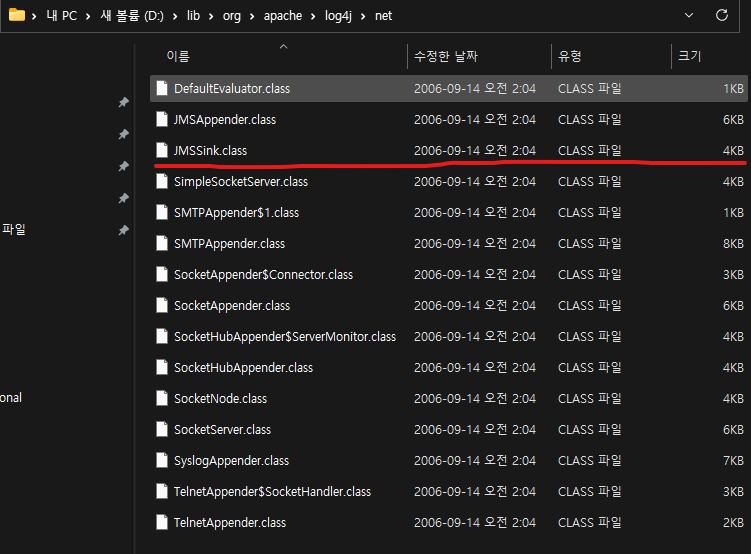
Task: Navigate to 새 볼륨 (D:) in breadcrumb
Action: pyautogui.click(x=132, y=16)
